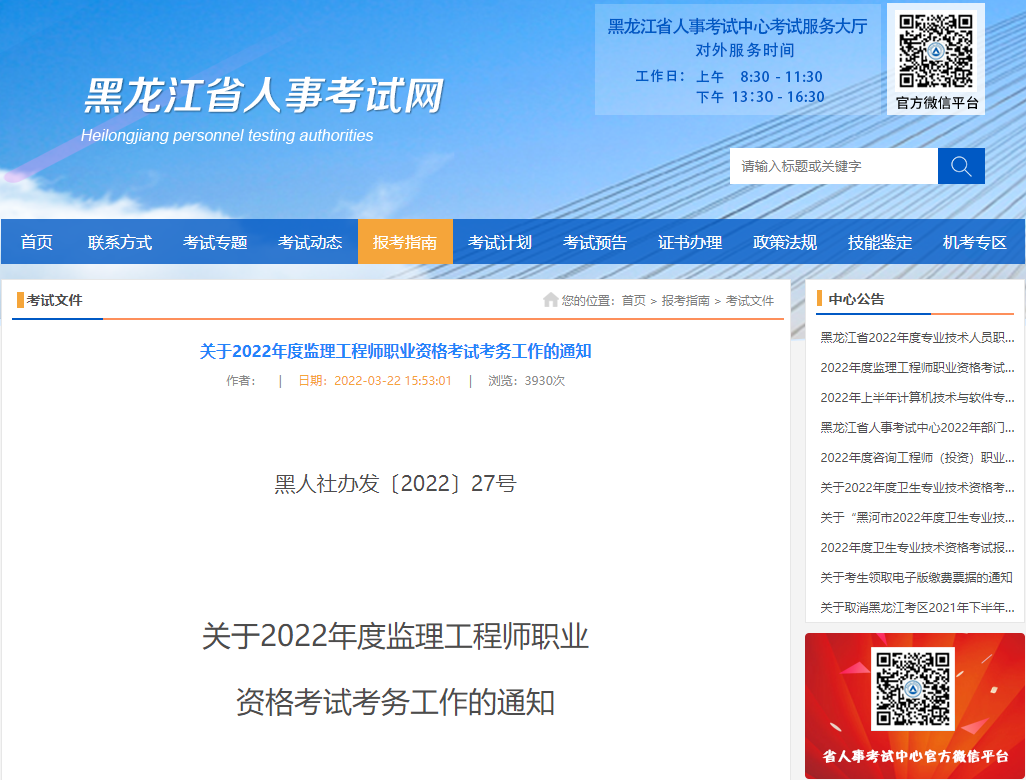1026x780 pixels.
Task: Click the blue article title link
Action: click(395, 351)
